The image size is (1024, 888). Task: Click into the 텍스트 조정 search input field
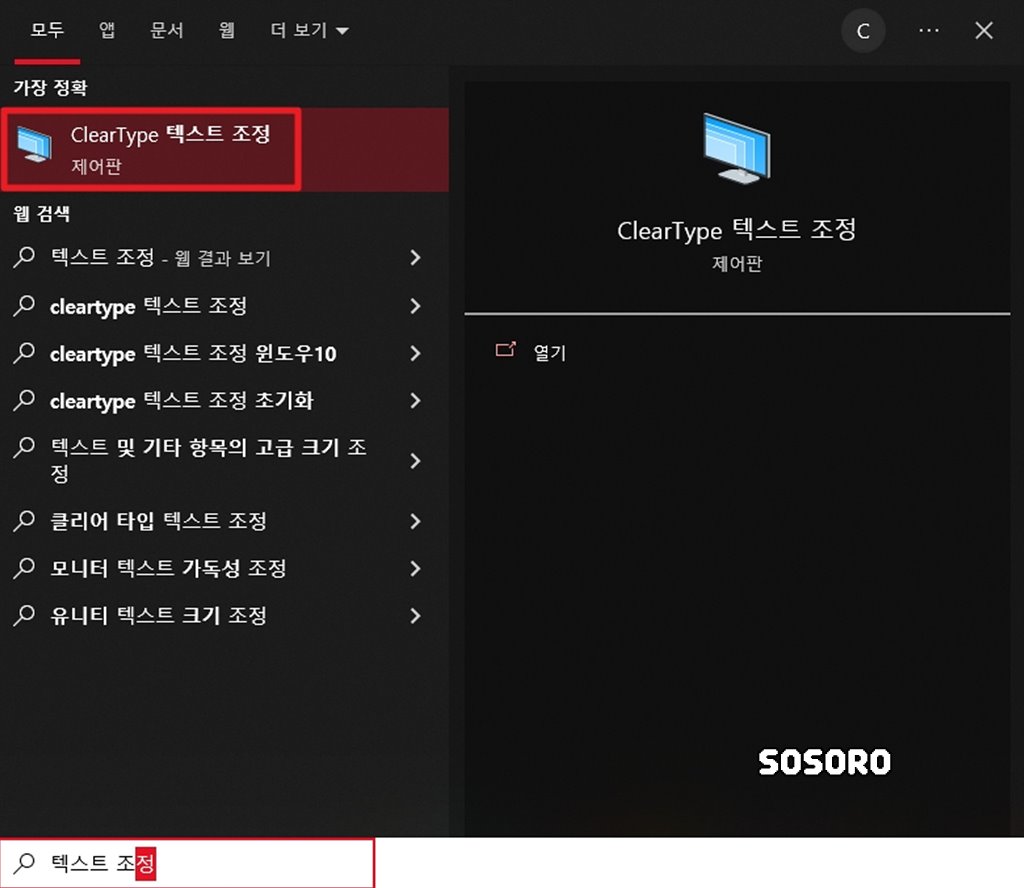point(187,863)
